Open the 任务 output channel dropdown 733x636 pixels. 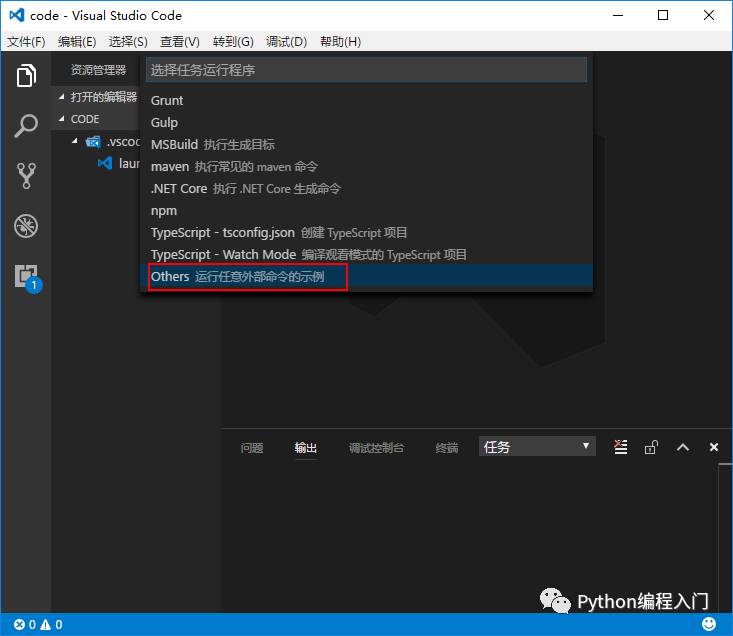point(537,446)
